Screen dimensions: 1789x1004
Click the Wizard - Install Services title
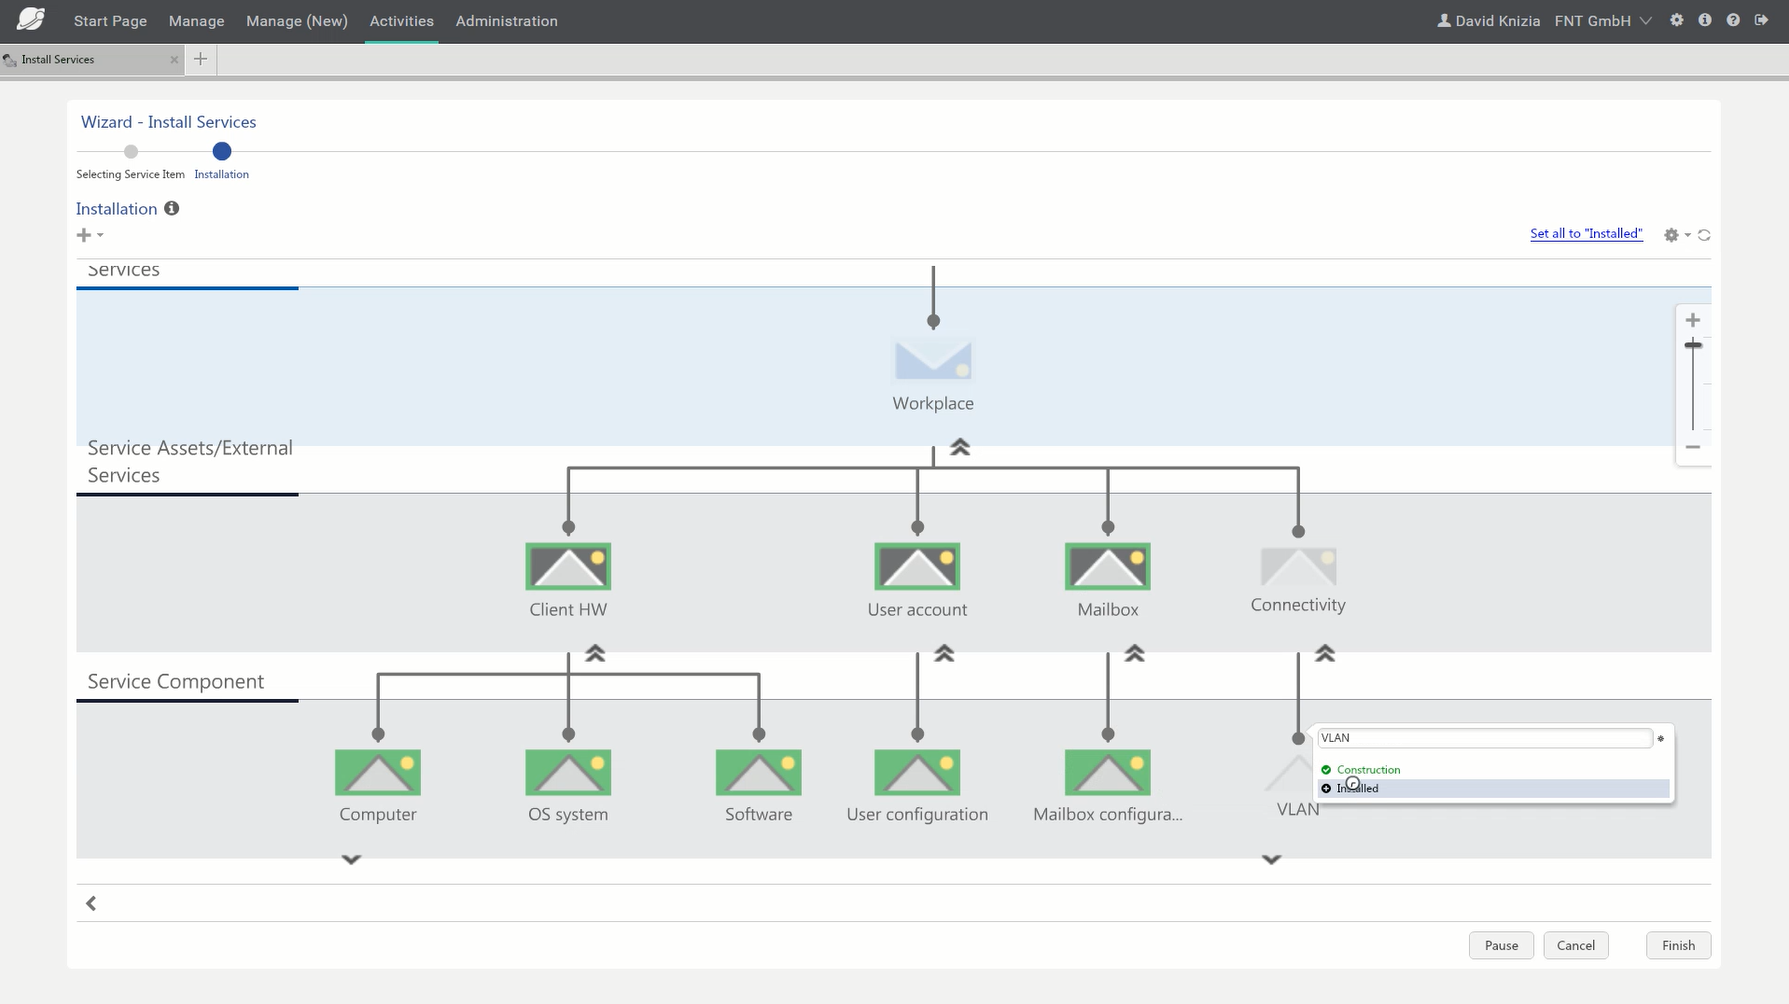(x=168, y=122)
